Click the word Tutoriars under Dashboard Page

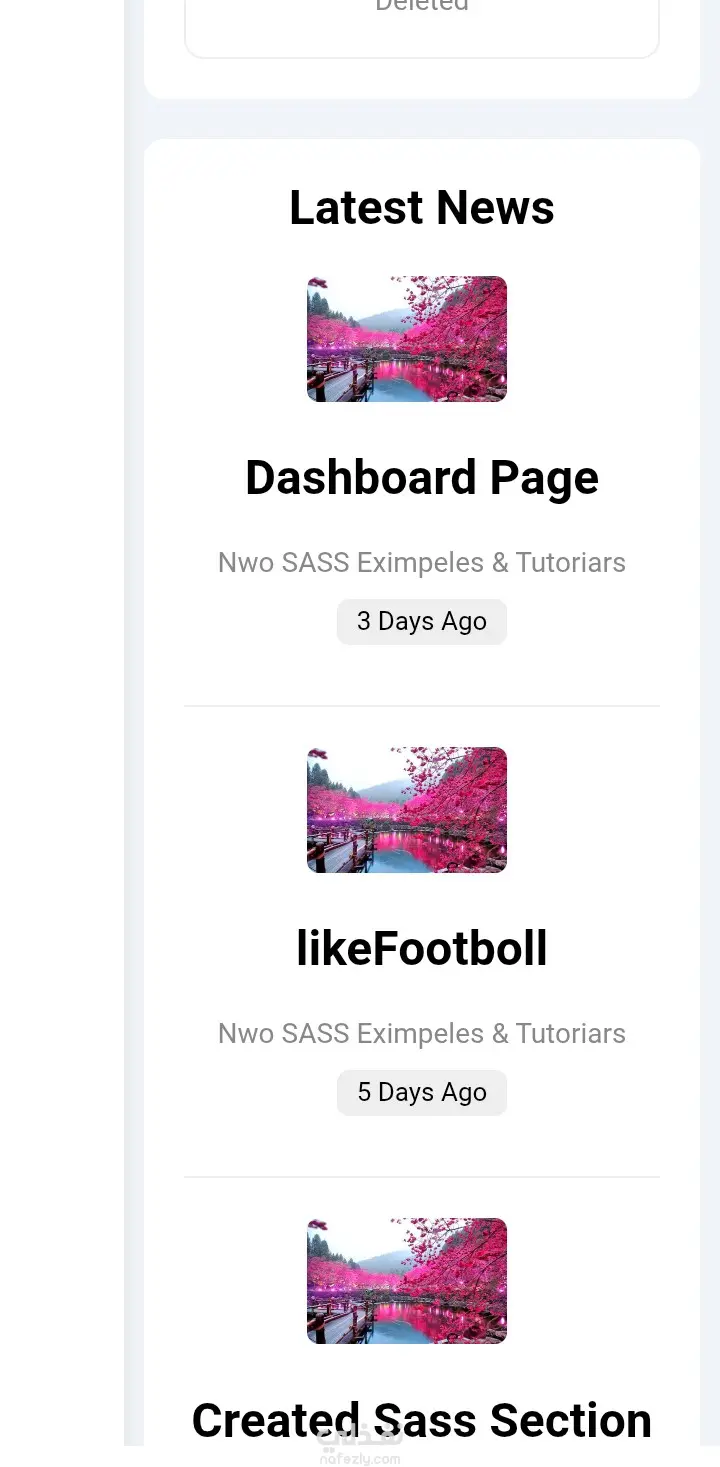571,563
